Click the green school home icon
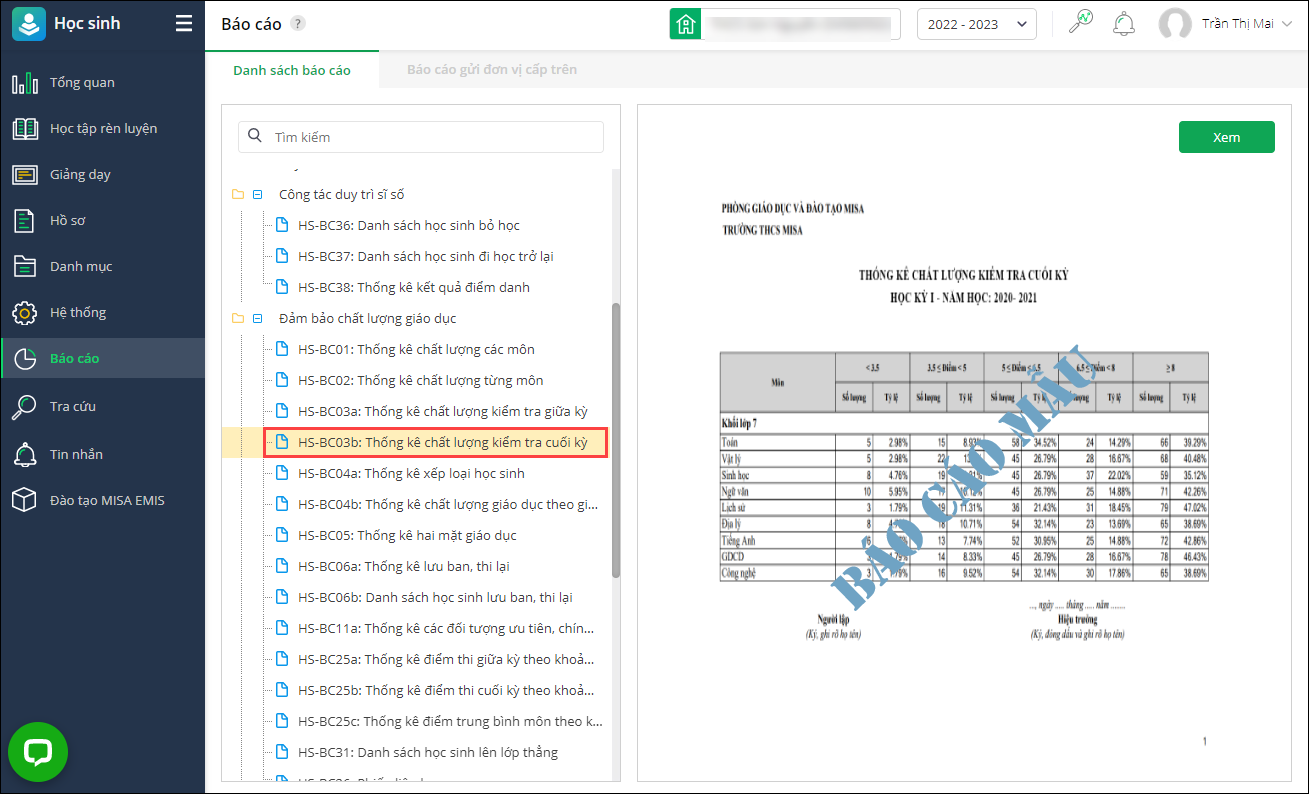 [685, 24]
